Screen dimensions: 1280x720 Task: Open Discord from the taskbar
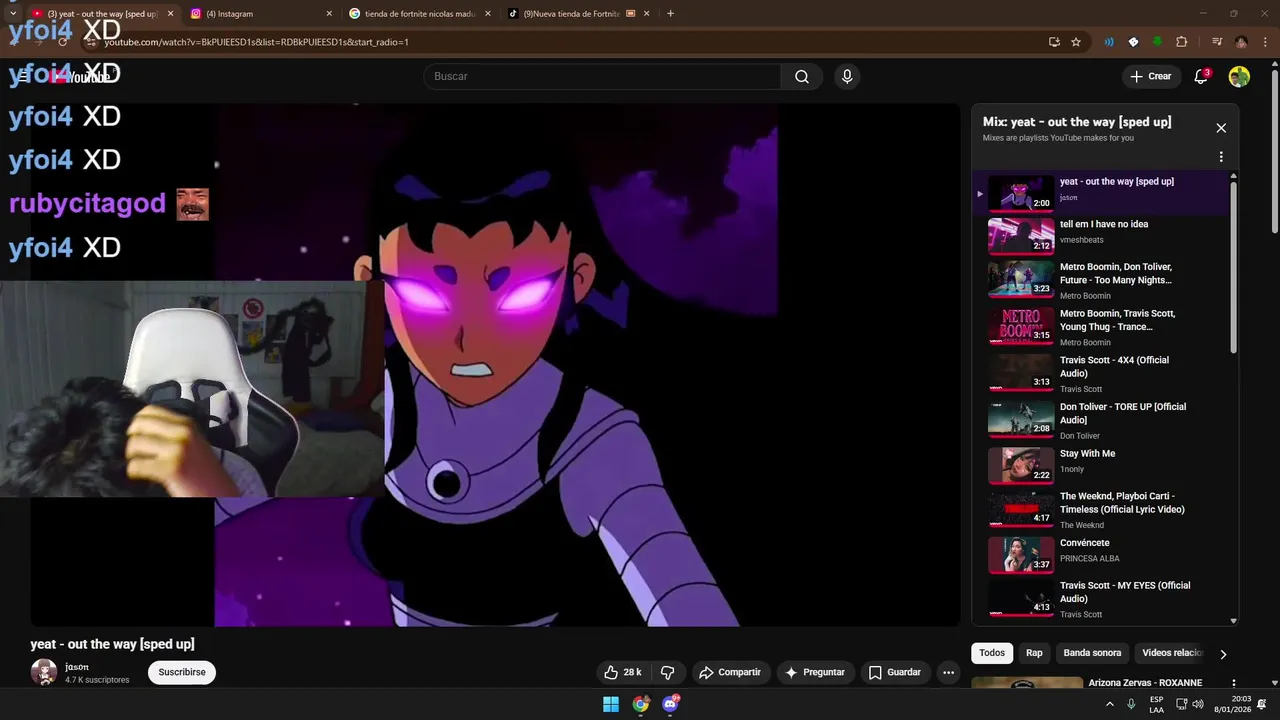pos(671,704)
